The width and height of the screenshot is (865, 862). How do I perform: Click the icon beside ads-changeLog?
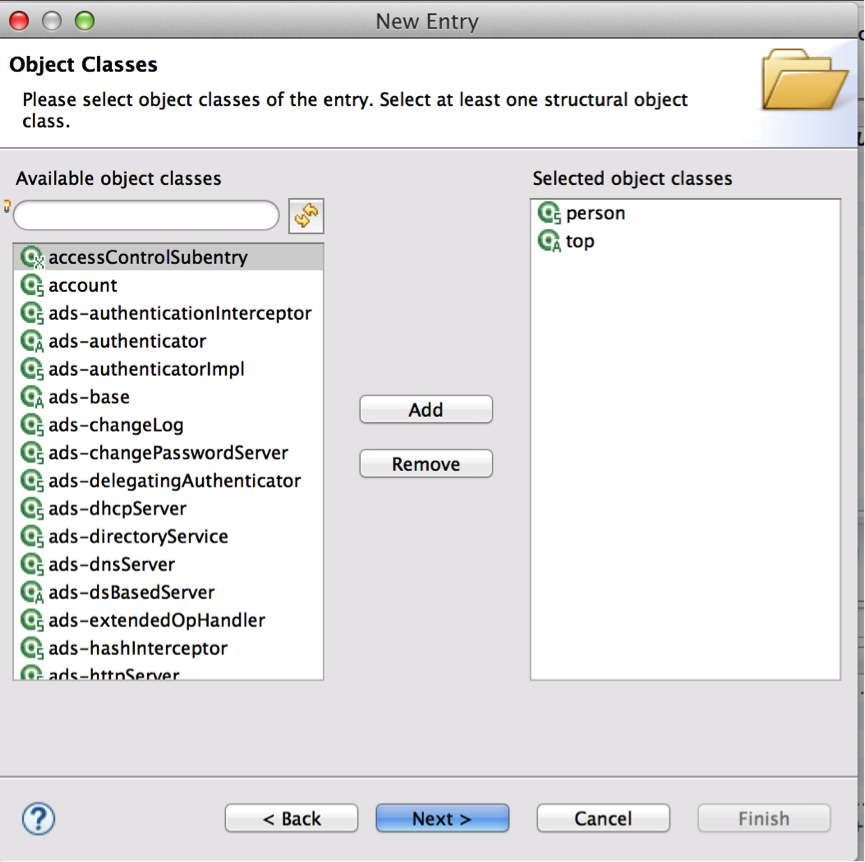31,425
